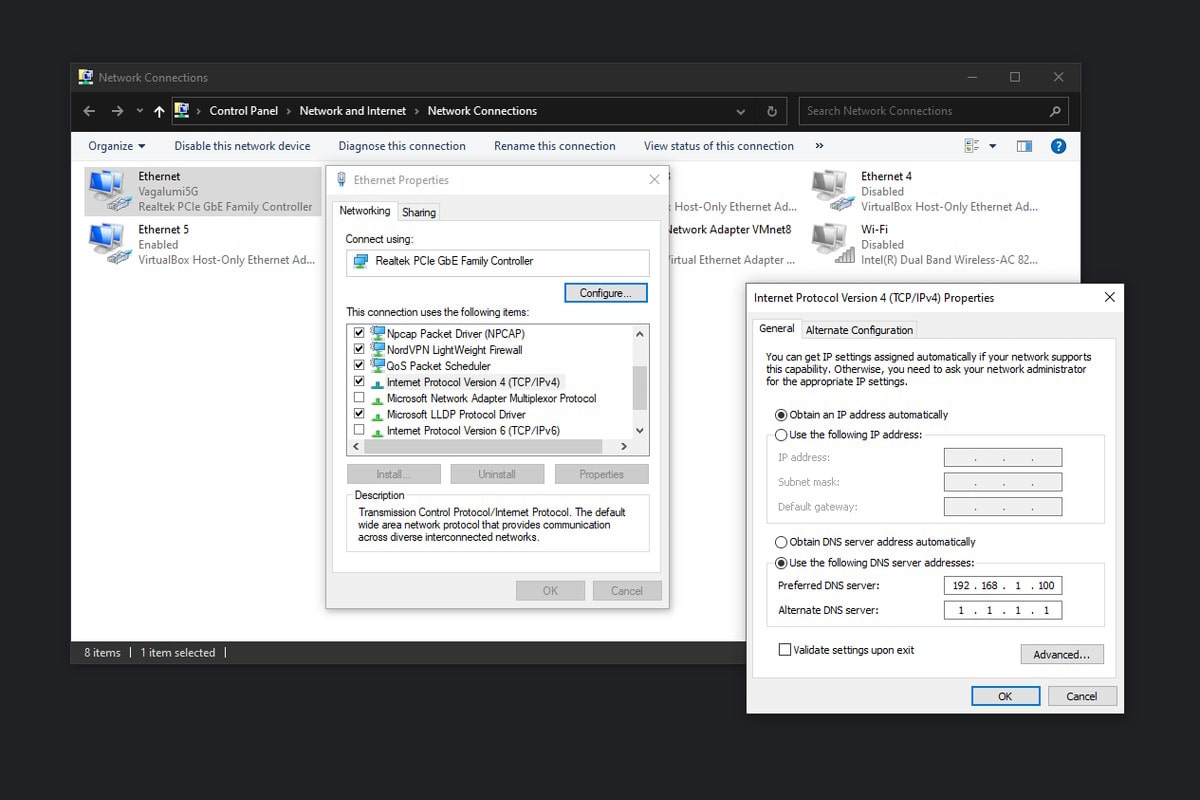The height and width of the screenshot is (800, 1200).
Task: Click the Preferred DNS server field
Action: pyautogui.click(x=1002, y=586)
